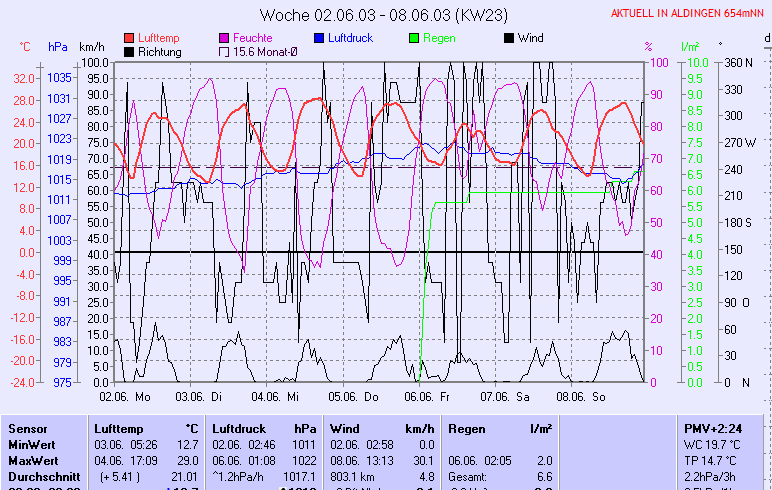This screenshot has width=772, height=490.
Task: Click the black Richtung legend square
Action: coord(129,52)
